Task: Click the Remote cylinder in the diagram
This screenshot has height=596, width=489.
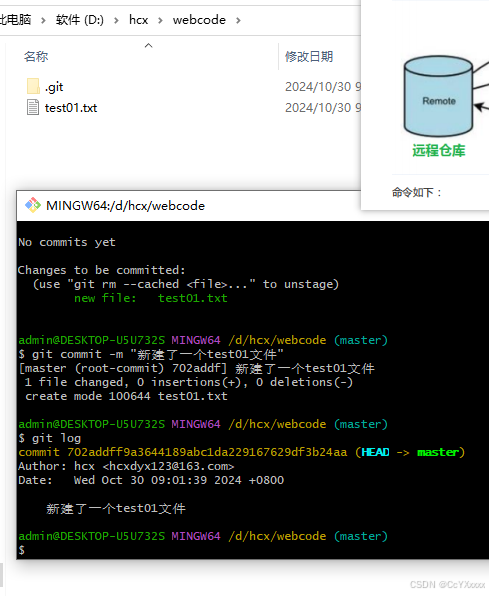Action: coord(438,96)
